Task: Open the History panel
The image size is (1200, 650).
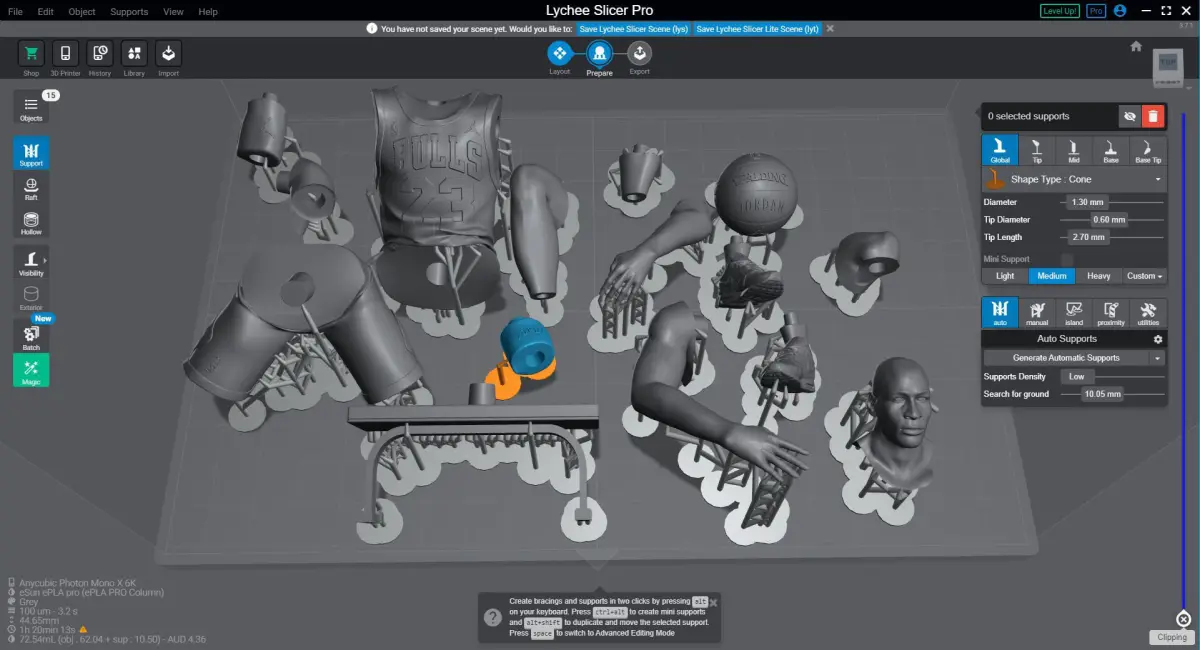Action: (x=100, y=54)
